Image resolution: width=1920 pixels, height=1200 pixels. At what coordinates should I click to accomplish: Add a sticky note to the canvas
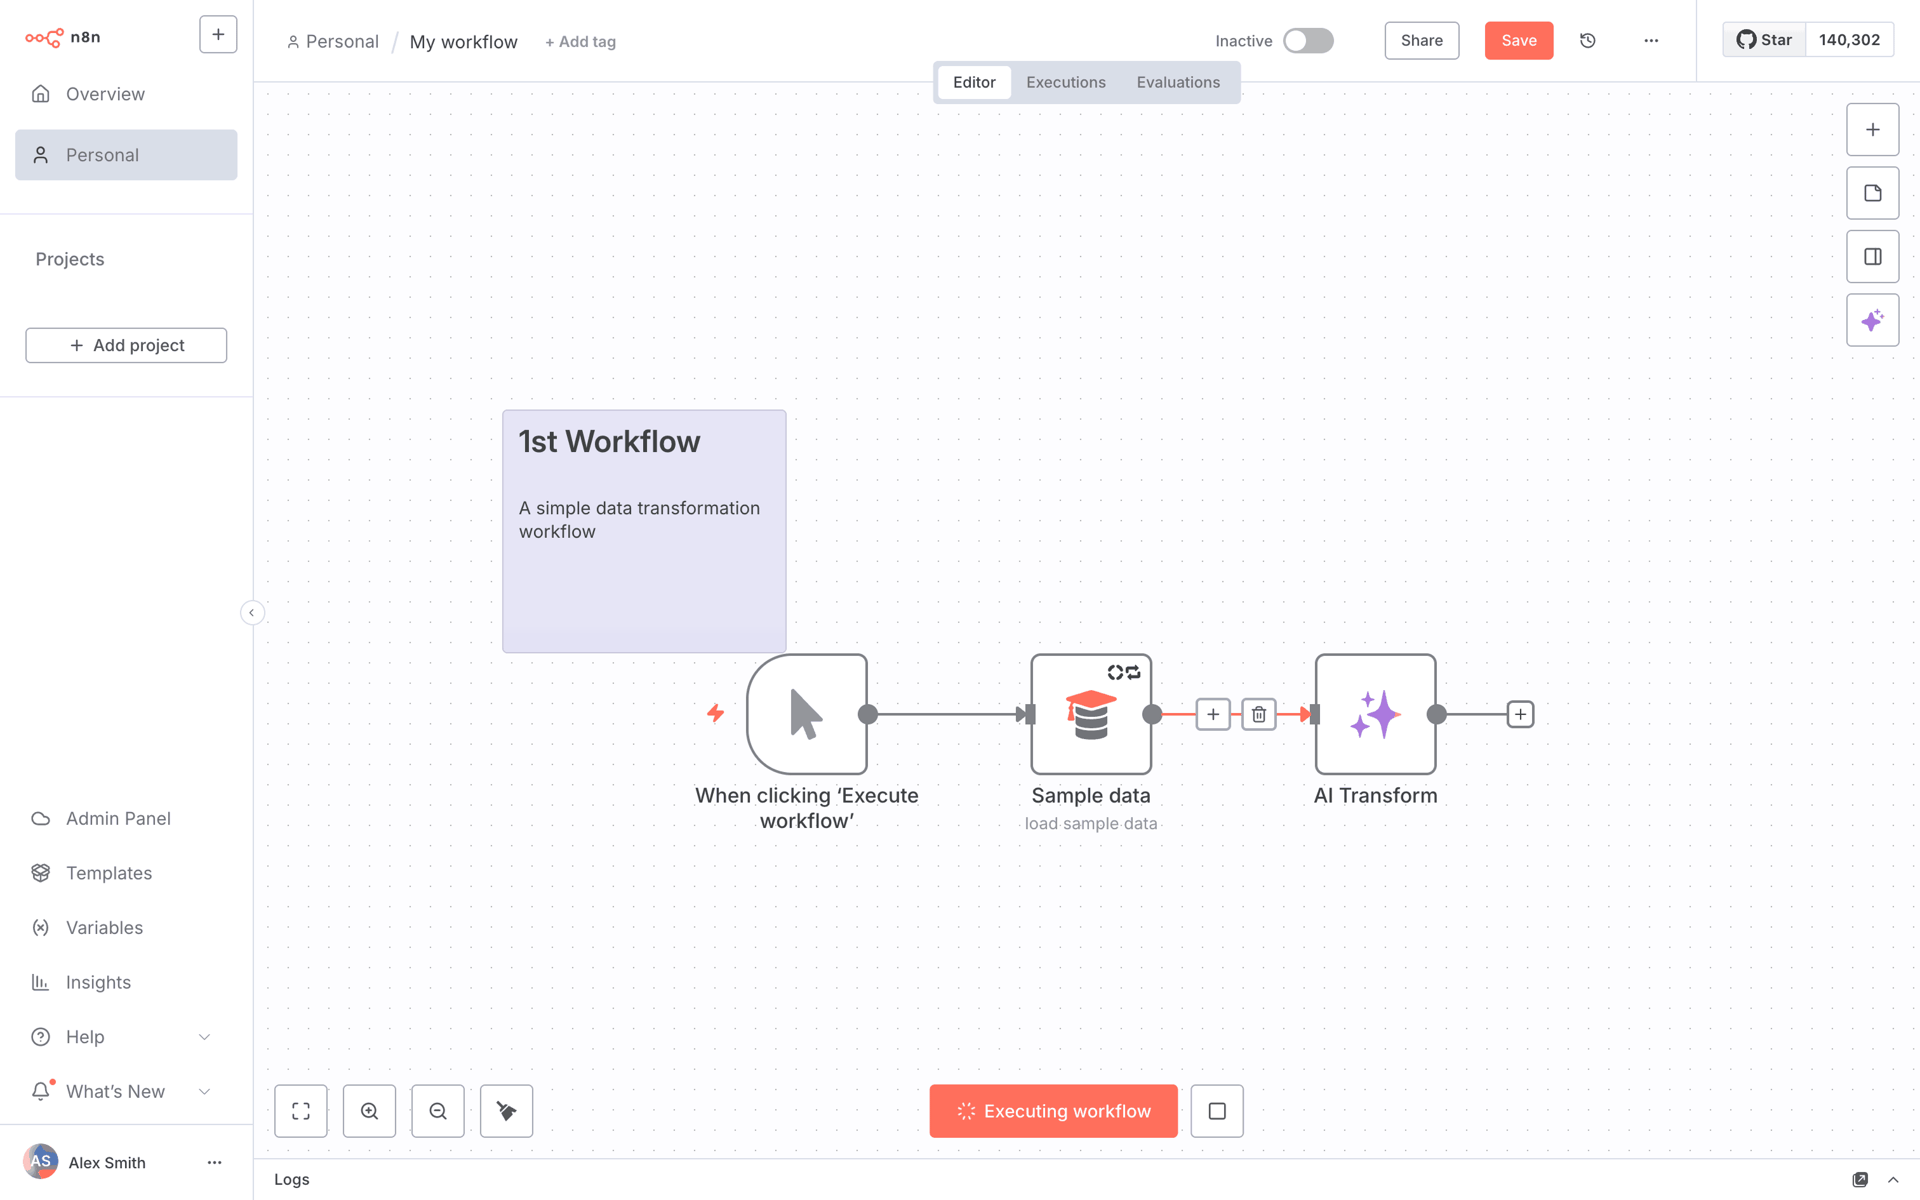[x=1872, y=193]
